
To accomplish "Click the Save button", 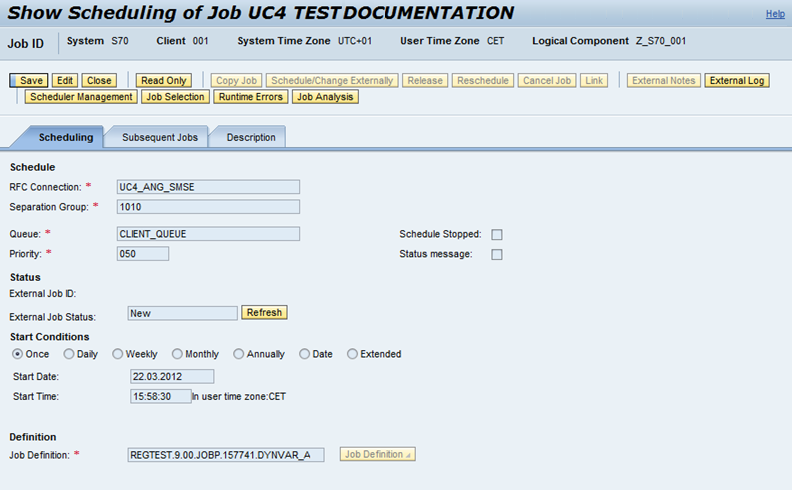I will 30,80.
